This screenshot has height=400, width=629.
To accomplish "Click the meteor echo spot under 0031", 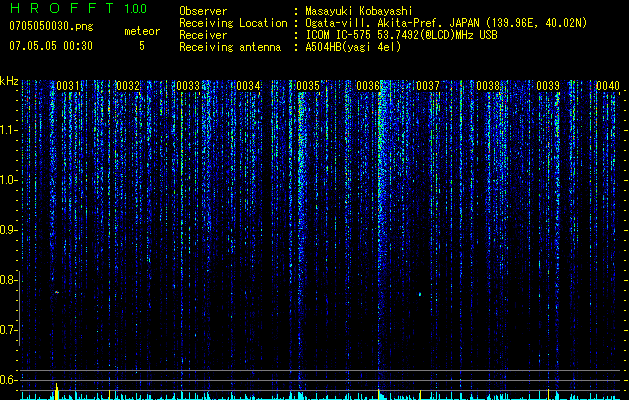I will [x=57, y=292].
